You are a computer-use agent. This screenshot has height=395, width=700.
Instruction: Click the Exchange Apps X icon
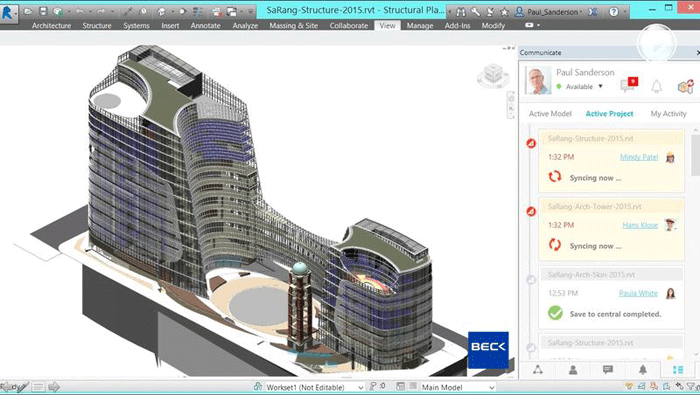point(593,12)
